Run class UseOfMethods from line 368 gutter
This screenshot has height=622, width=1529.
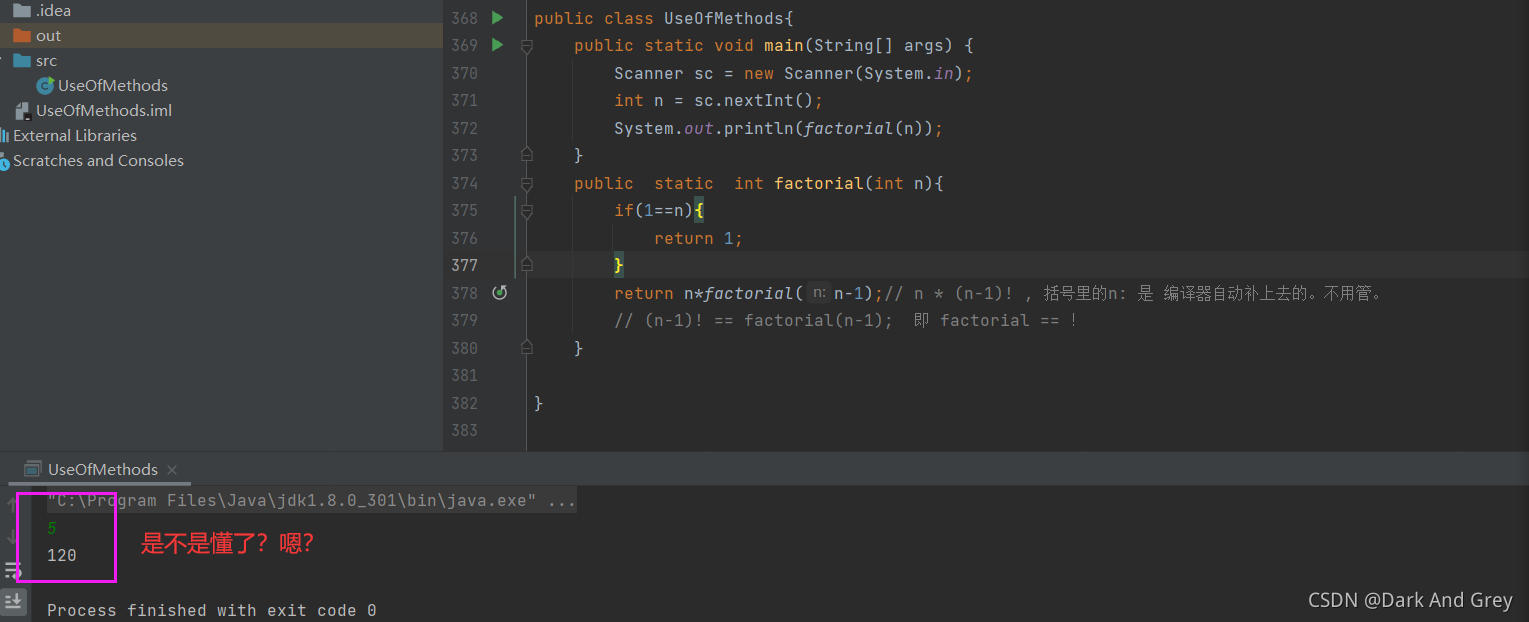[x=497, y=18]
